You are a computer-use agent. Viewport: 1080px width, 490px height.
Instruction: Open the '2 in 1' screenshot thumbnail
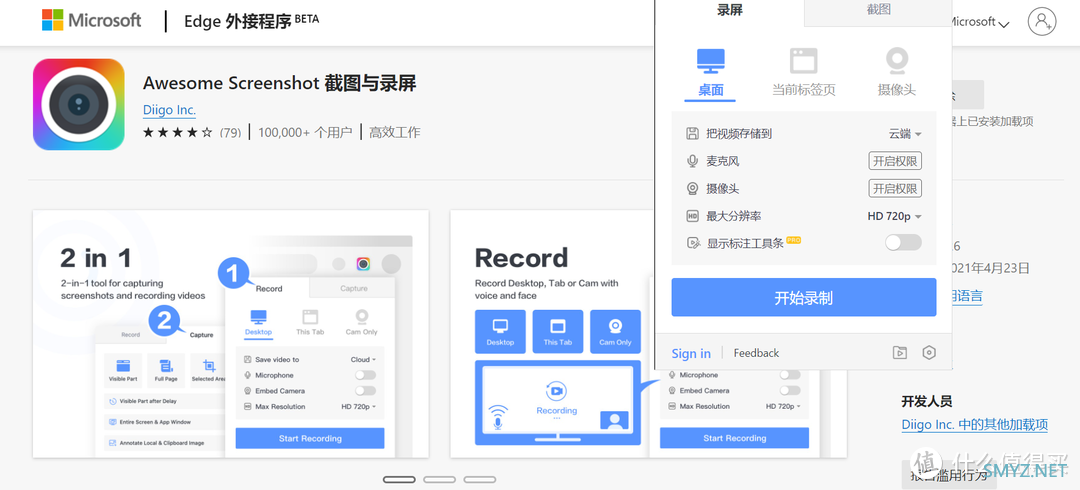(x=231, y=334)
